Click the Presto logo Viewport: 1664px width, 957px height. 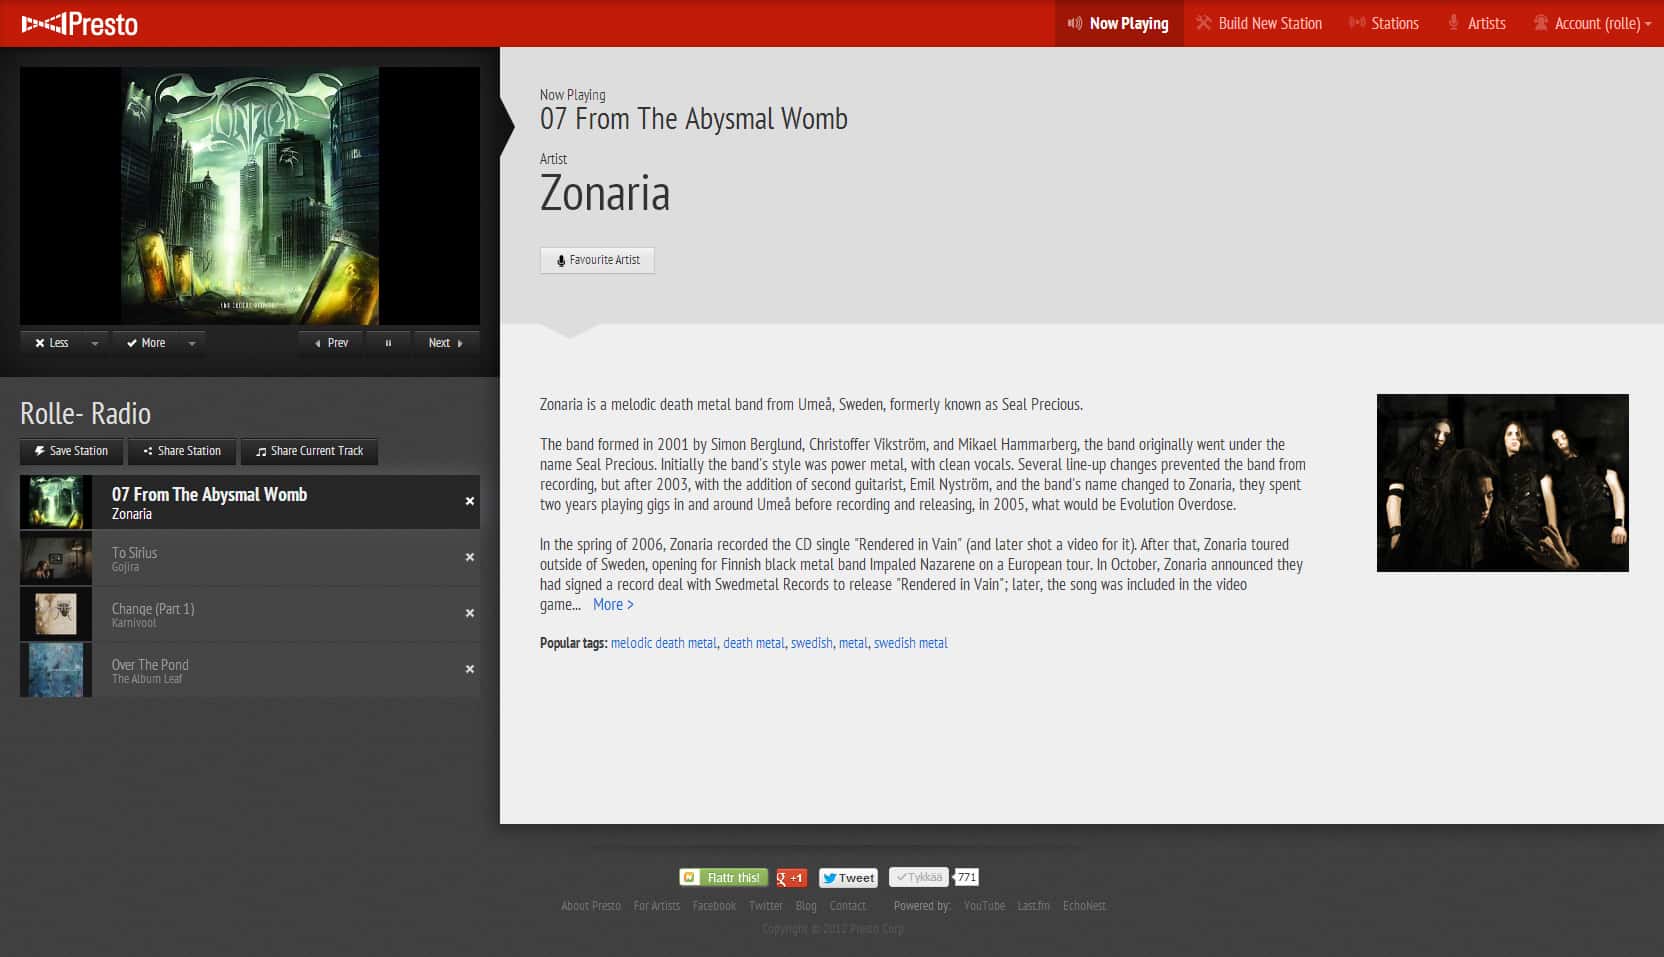[x=80, y=23]
